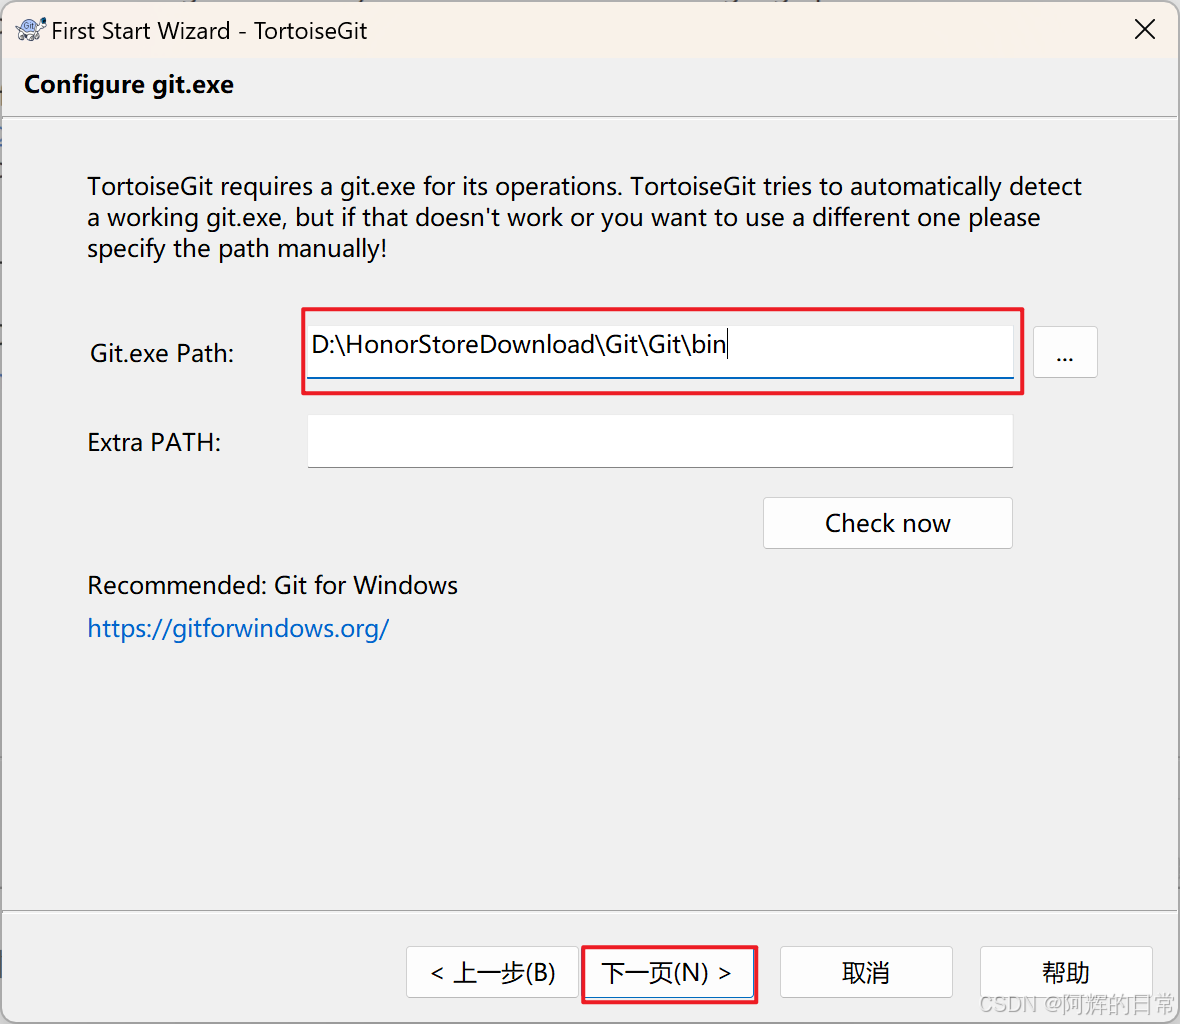
Task: Close the First Start Wizard window
Action: tap(1145, 29)
